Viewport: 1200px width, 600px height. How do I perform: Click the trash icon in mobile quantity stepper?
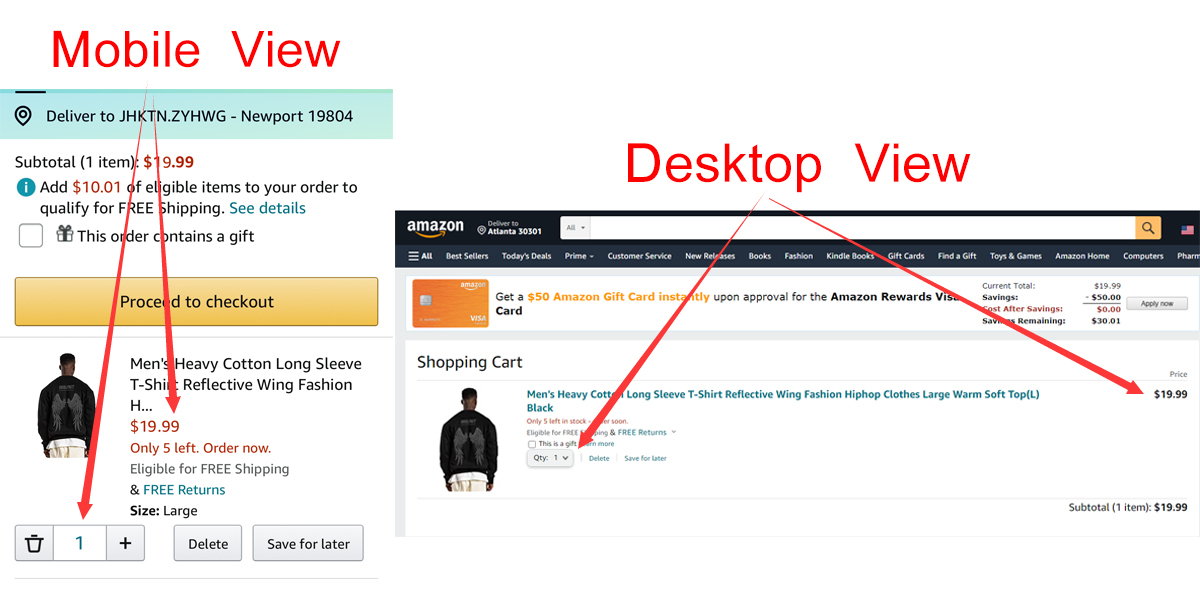click(x=34, y=544)
